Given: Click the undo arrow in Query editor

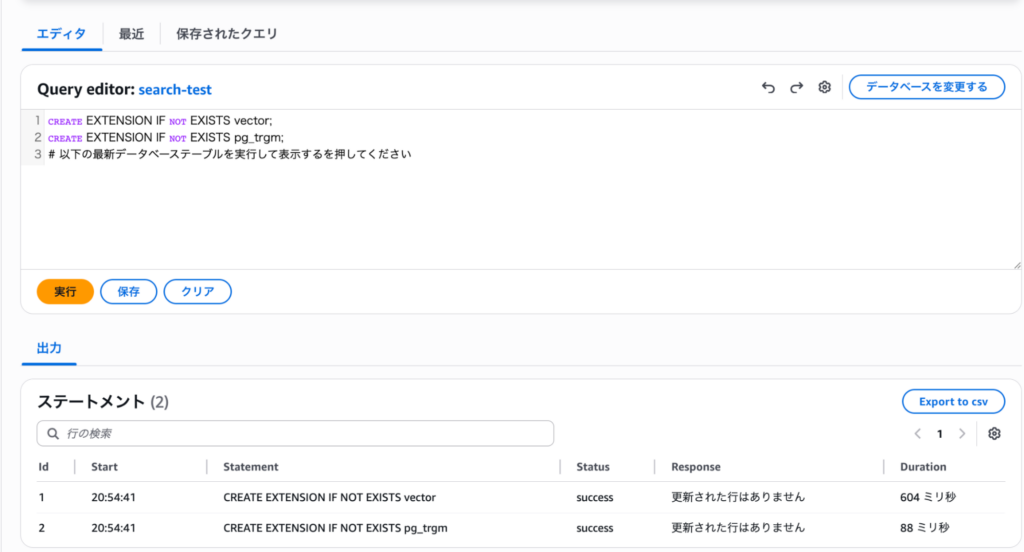Looking at the screenshot, I should [x=768, y=88].
